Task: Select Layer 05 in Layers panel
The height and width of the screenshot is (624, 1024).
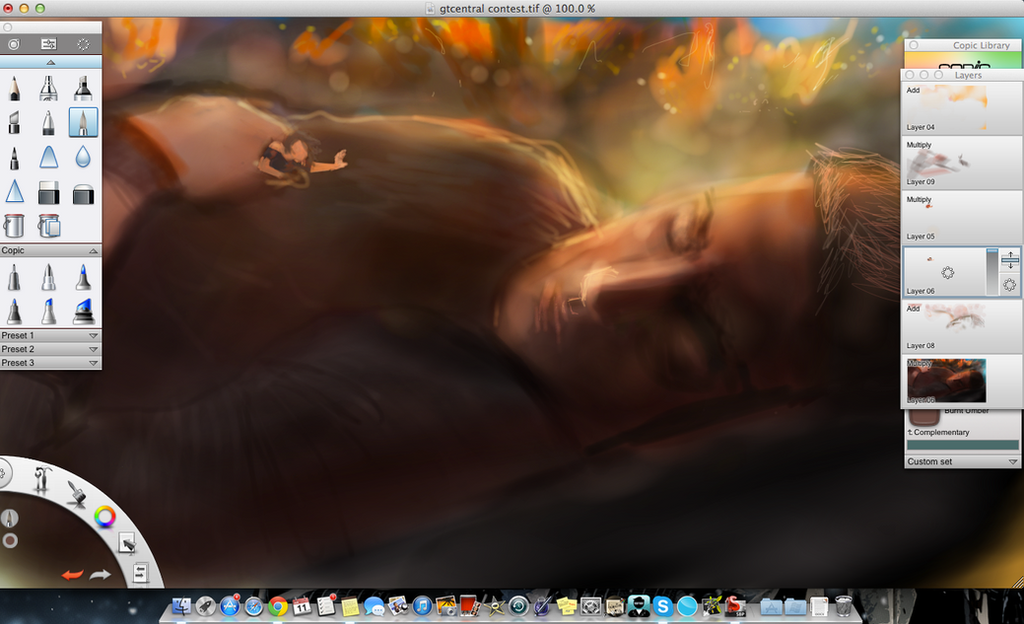Action: [x=961, y=217]
